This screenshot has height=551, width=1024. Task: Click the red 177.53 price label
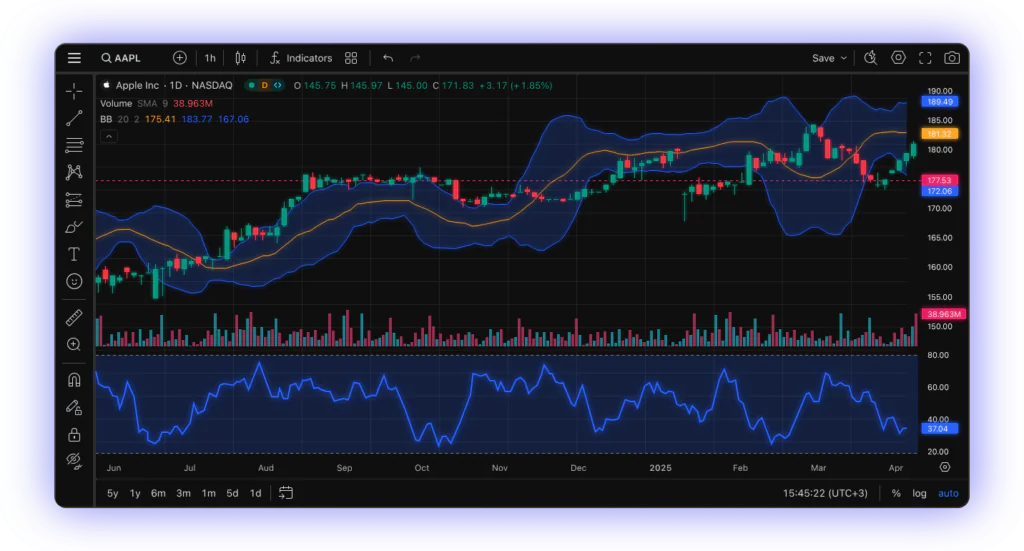(939, 180)
